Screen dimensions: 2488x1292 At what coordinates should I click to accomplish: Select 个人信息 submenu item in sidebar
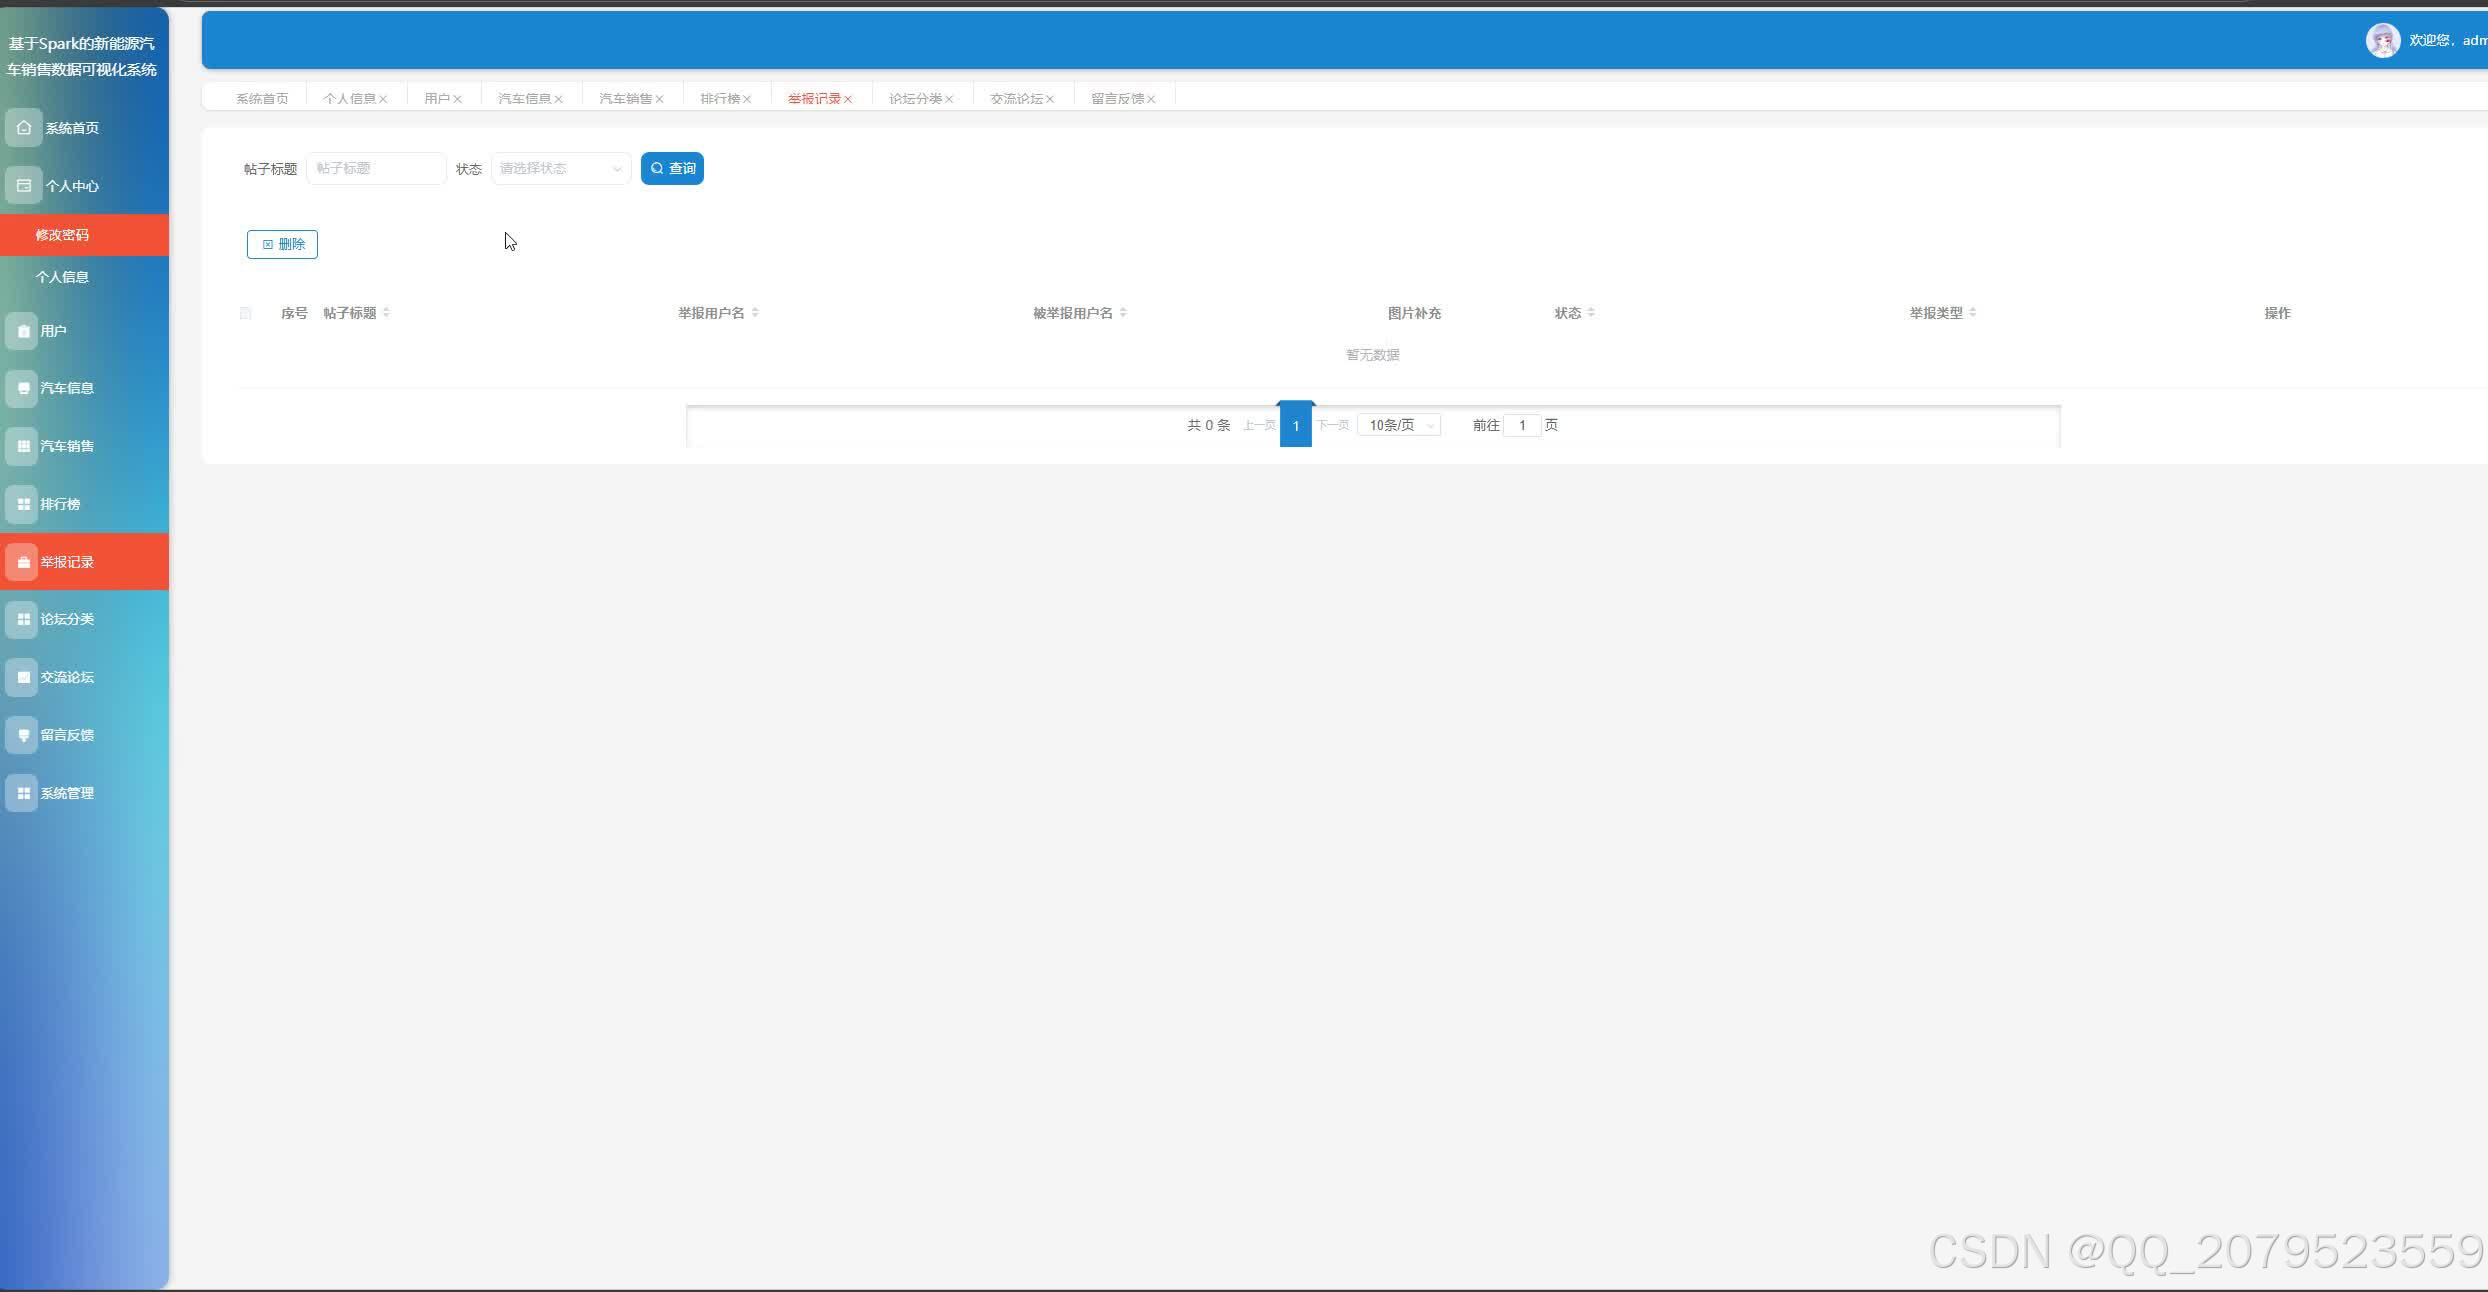tap(62, 277)
